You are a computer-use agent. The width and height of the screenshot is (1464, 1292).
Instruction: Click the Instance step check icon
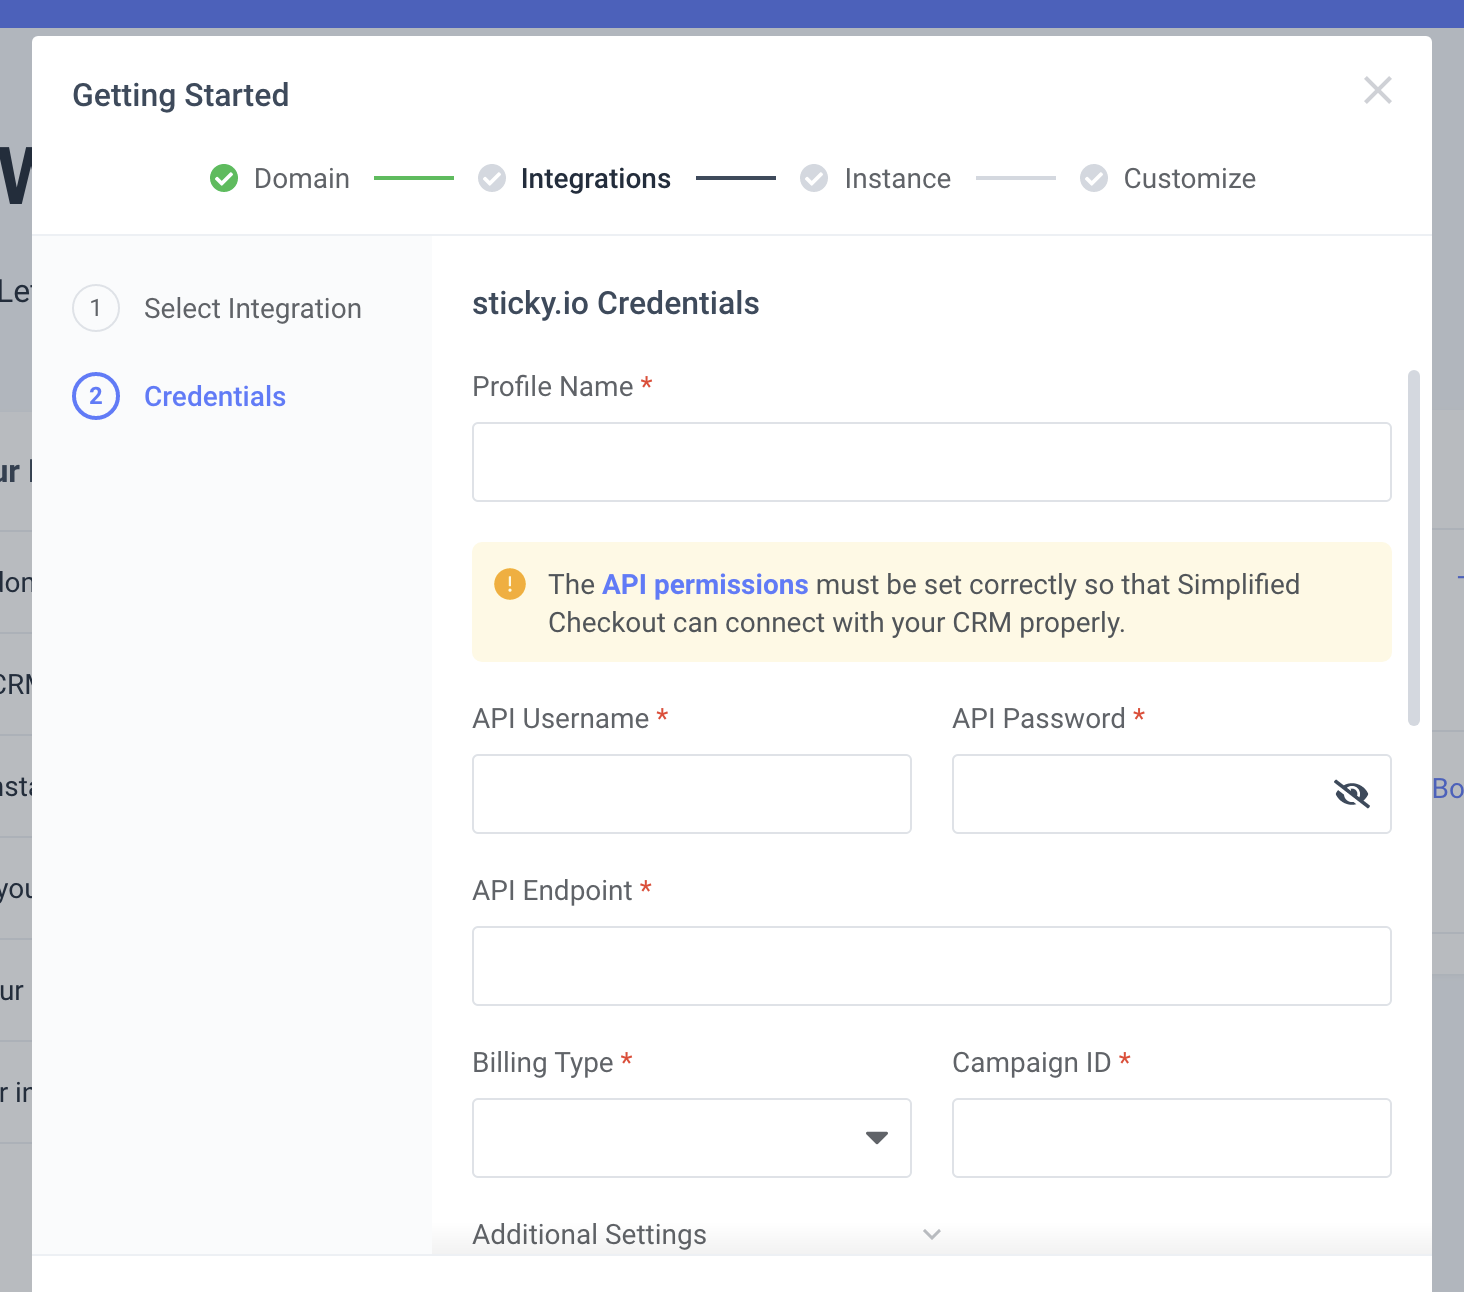tap(814, 178)
